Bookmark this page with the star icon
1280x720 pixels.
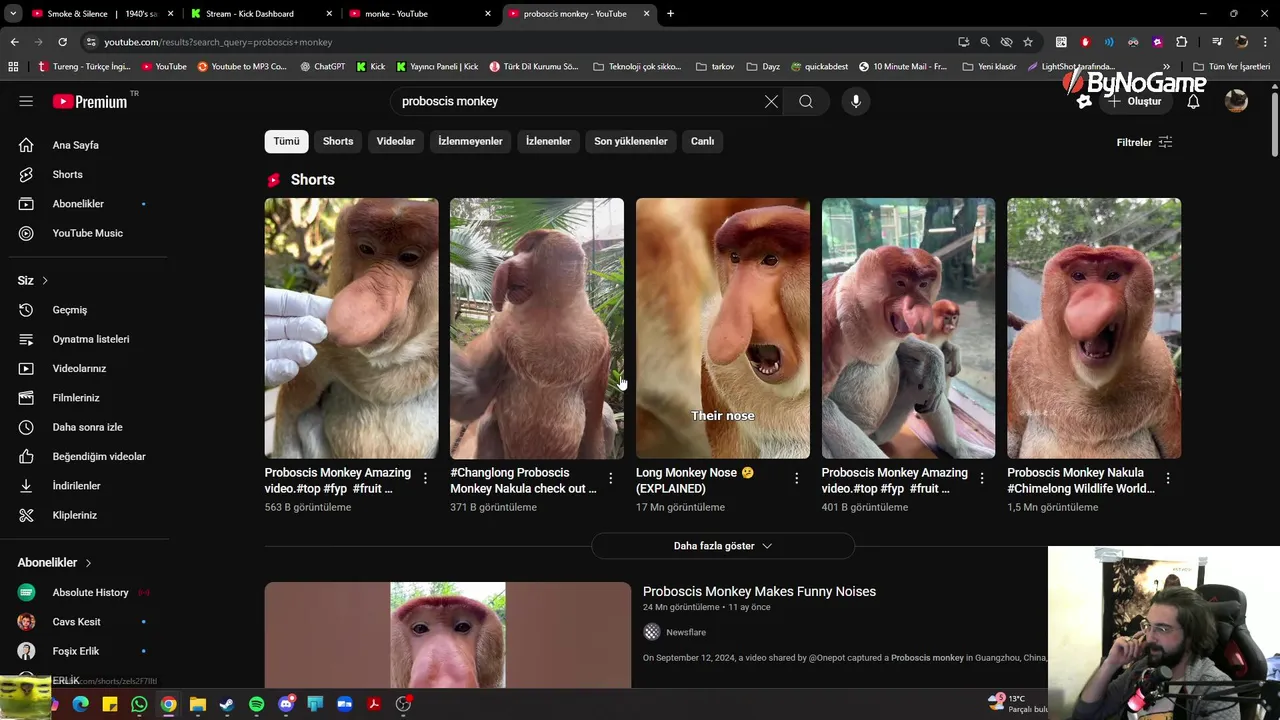1028,42
